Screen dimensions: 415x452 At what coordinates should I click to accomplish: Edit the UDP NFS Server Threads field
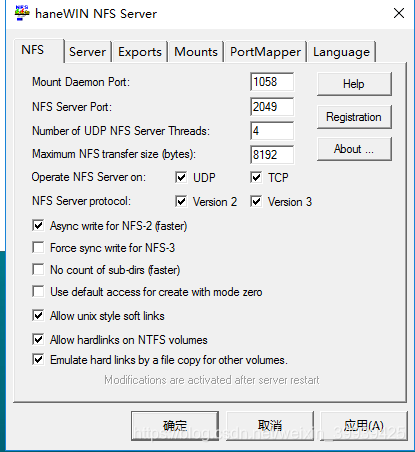tap(272, 131)
